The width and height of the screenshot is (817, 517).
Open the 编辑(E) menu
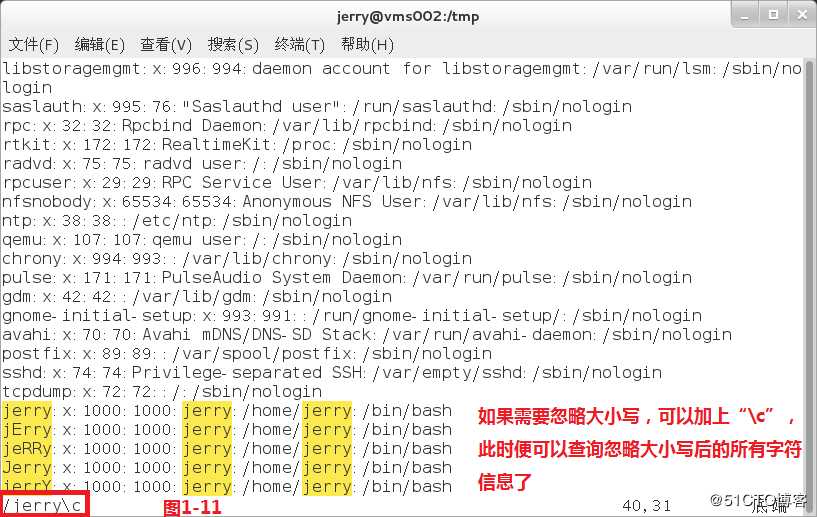pos(100,45)
